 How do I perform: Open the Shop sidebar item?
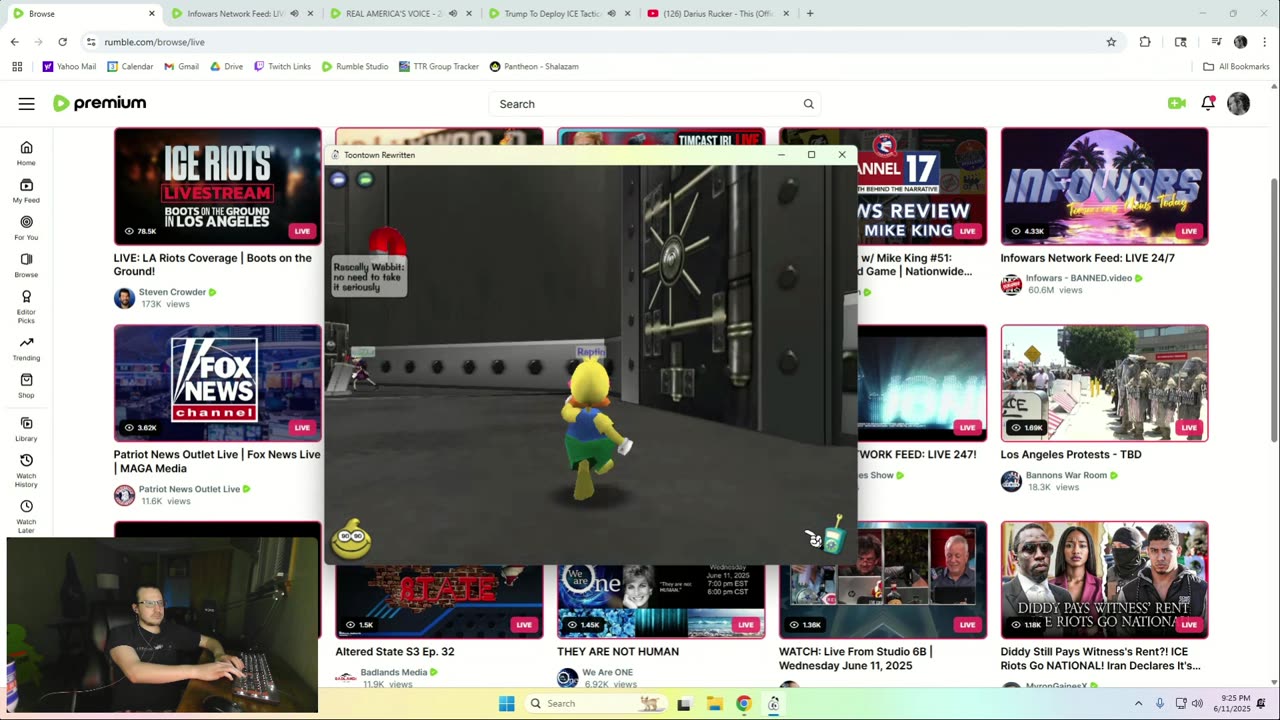[x=26, y=385]
